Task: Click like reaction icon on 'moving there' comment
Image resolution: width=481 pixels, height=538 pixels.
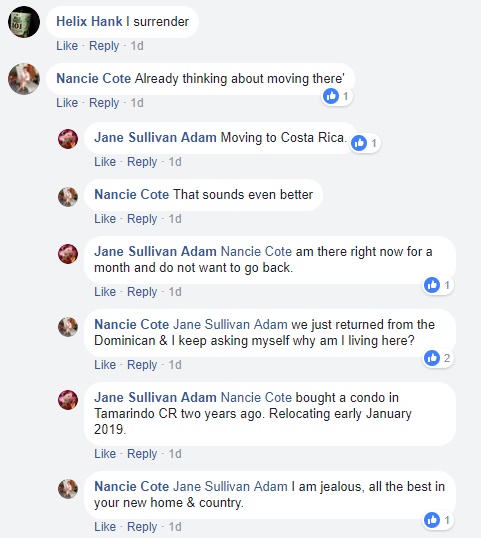Action: pyautogui.click(x=331, y=96)
